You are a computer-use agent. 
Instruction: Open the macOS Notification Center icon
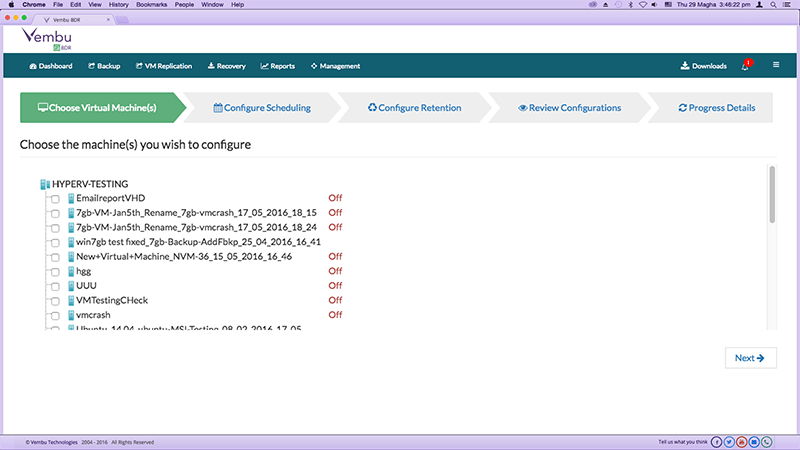787,5
